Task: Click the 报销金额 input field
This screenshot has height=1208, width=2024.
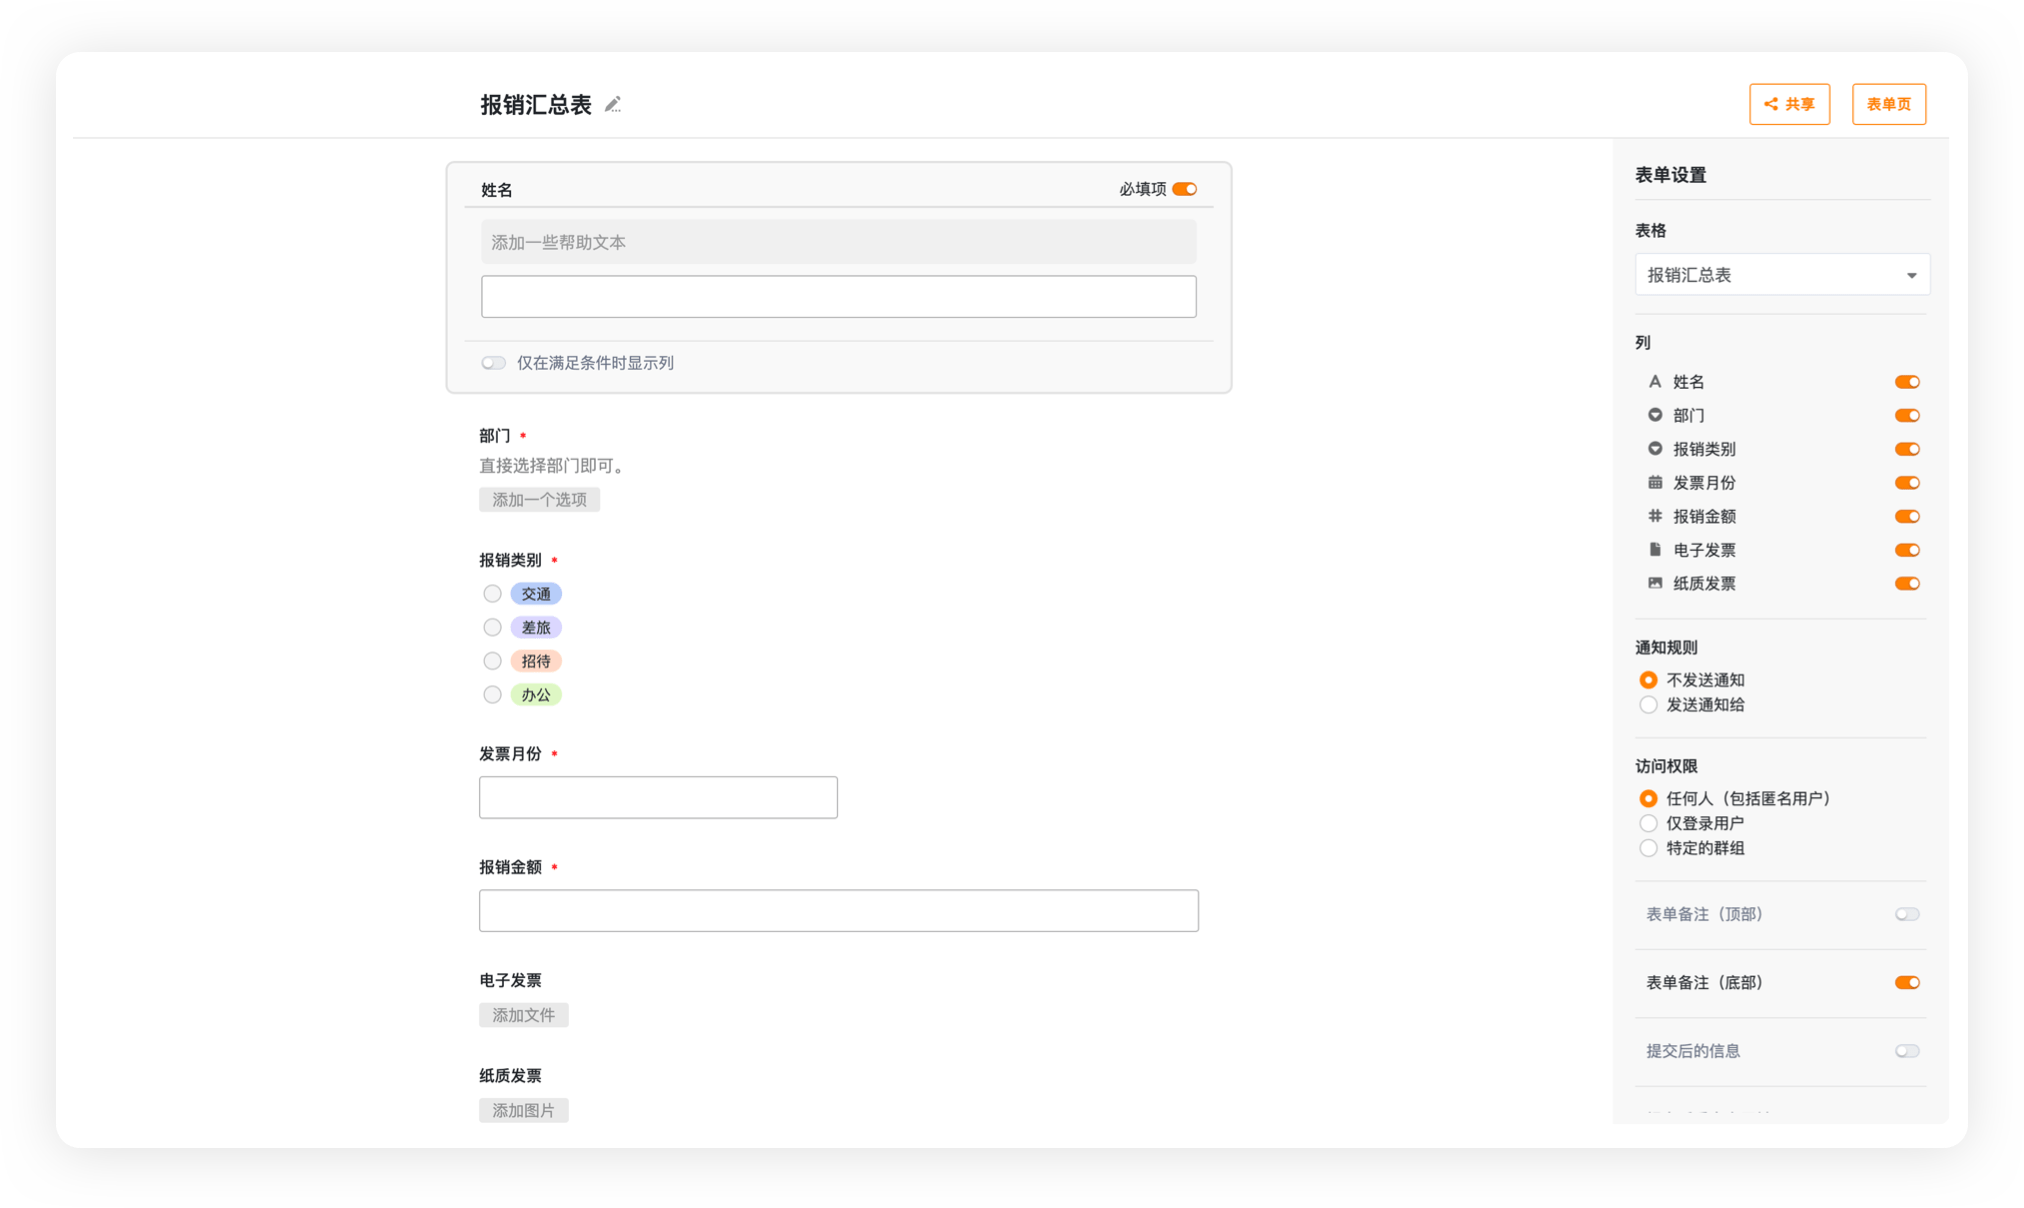Action: tap(838, 911)
